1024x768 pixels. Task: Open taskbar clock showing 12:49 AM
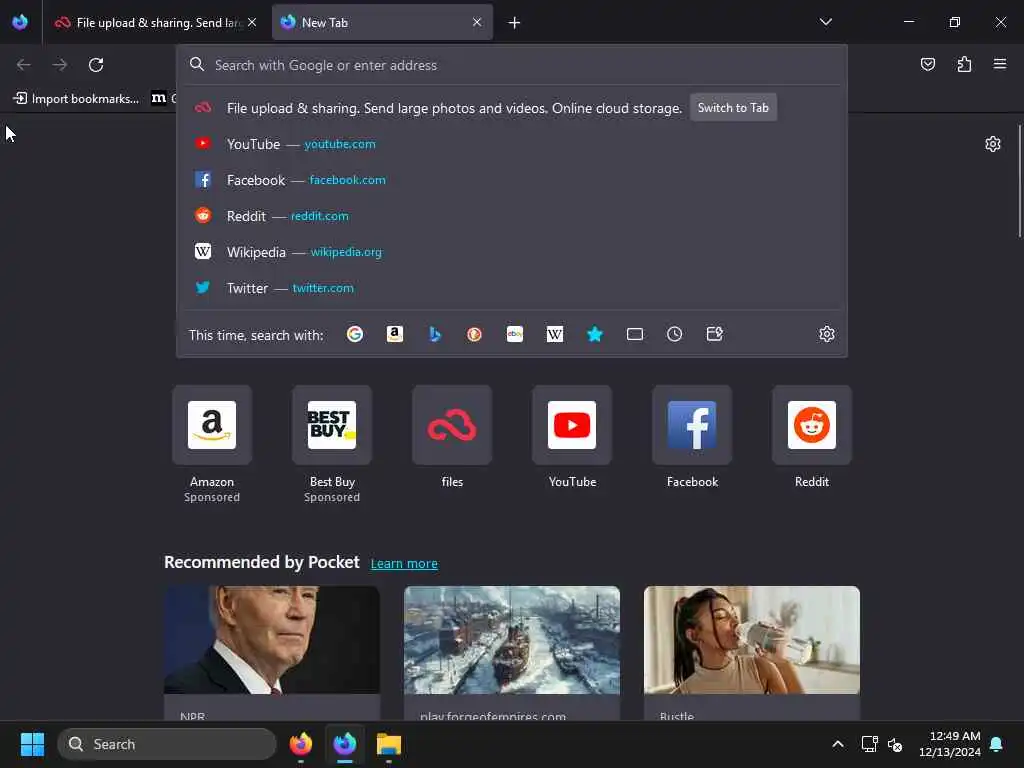point(950,744)
